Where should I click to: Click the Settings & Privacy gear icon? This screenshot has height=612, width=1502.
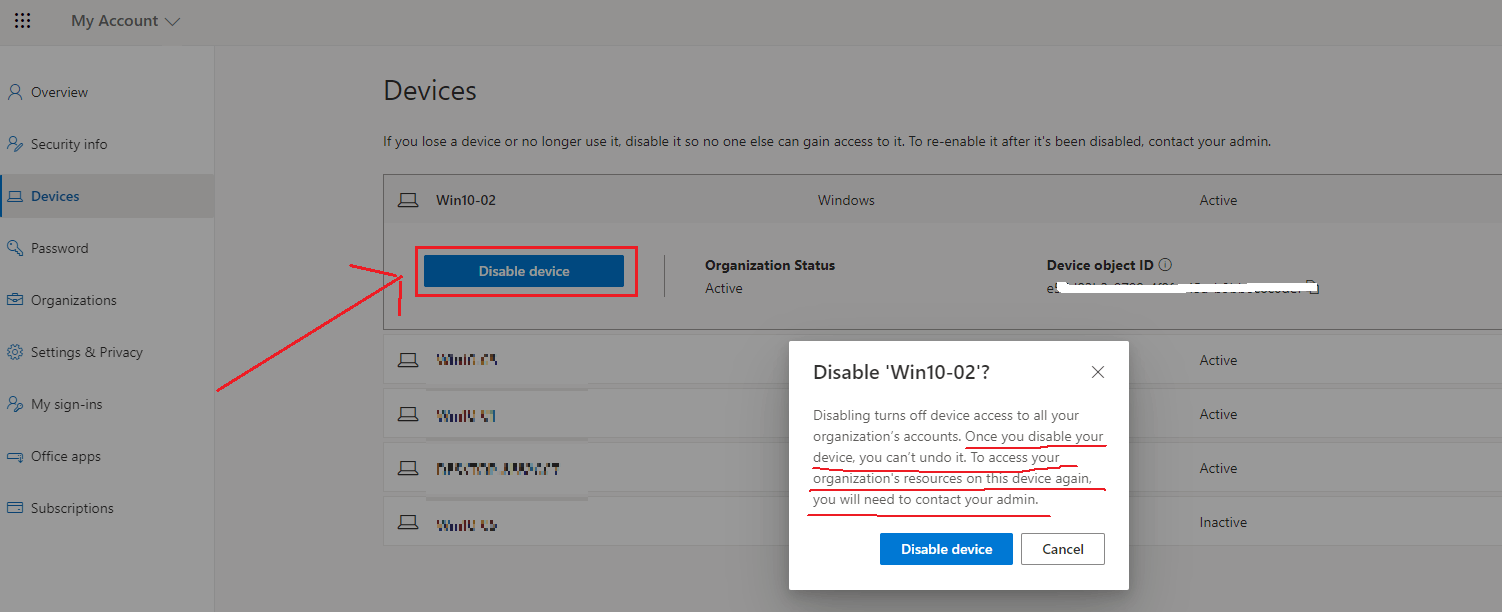(15, 352)
